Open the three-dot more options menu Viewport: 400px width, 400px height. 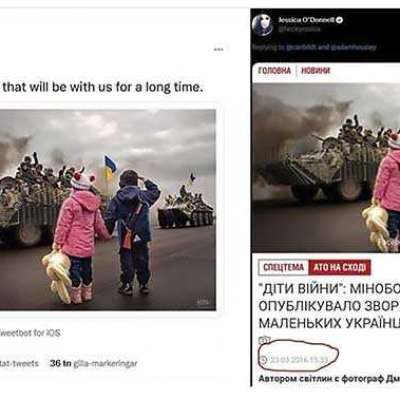coord(219,49)
